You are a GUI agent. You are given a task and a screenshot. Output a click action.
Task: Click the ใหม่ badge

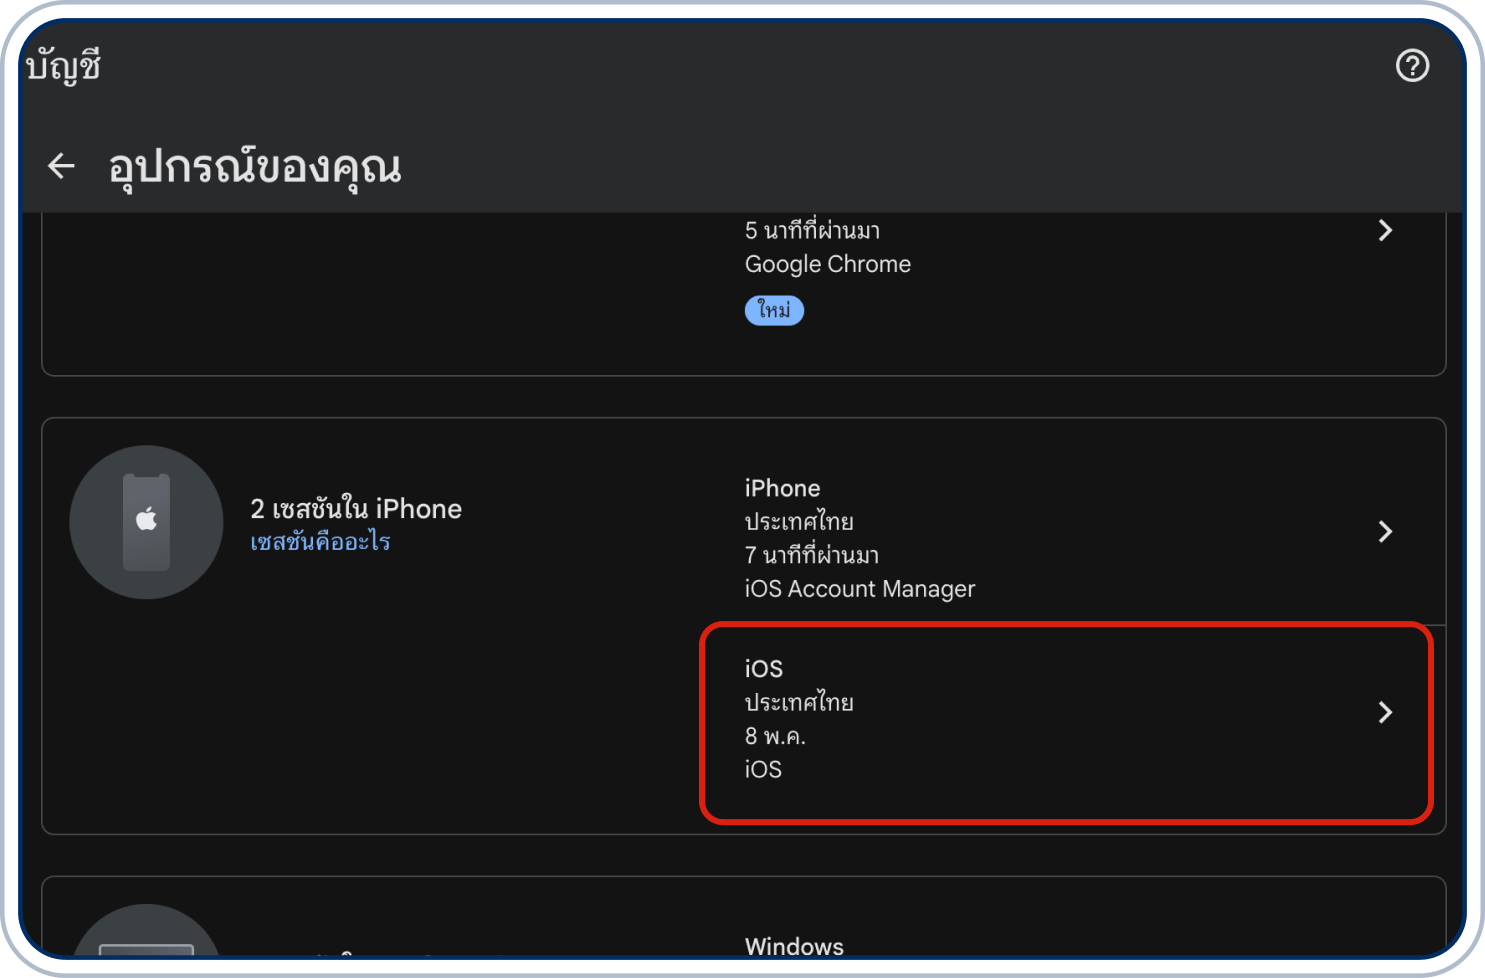[x=774, y=311]
